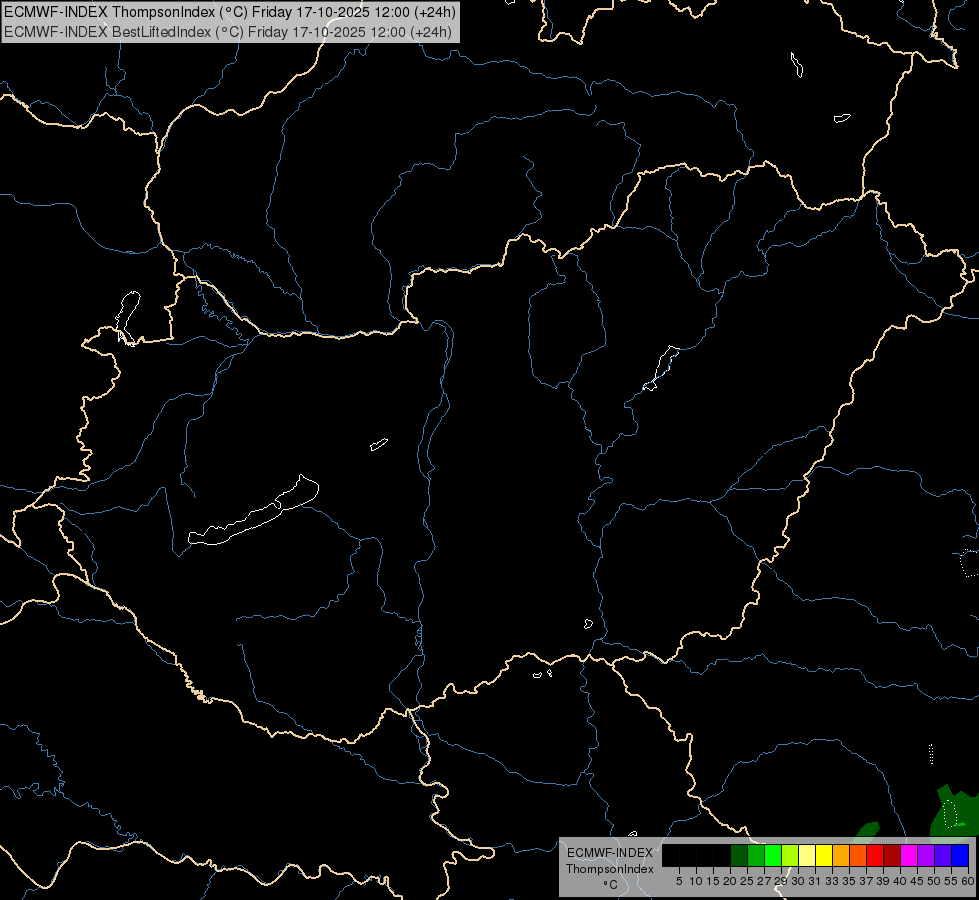This screenshot has width=979, height=900.
Task: Click the dark green 20–25 legend swatch
Action: point(739,856)
